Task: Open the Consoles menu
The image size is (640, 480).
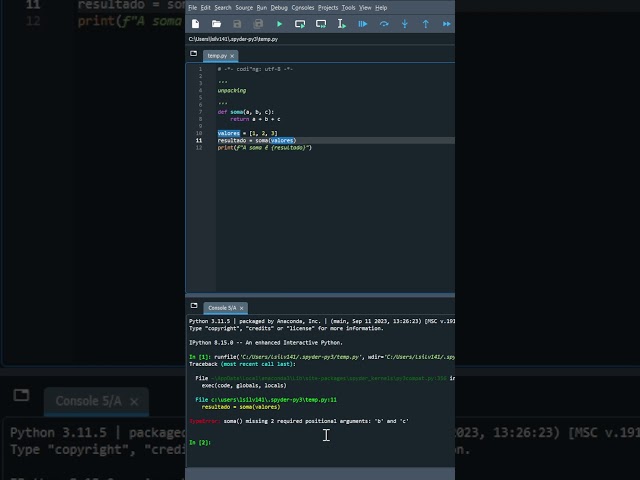Action: point(303,8)
